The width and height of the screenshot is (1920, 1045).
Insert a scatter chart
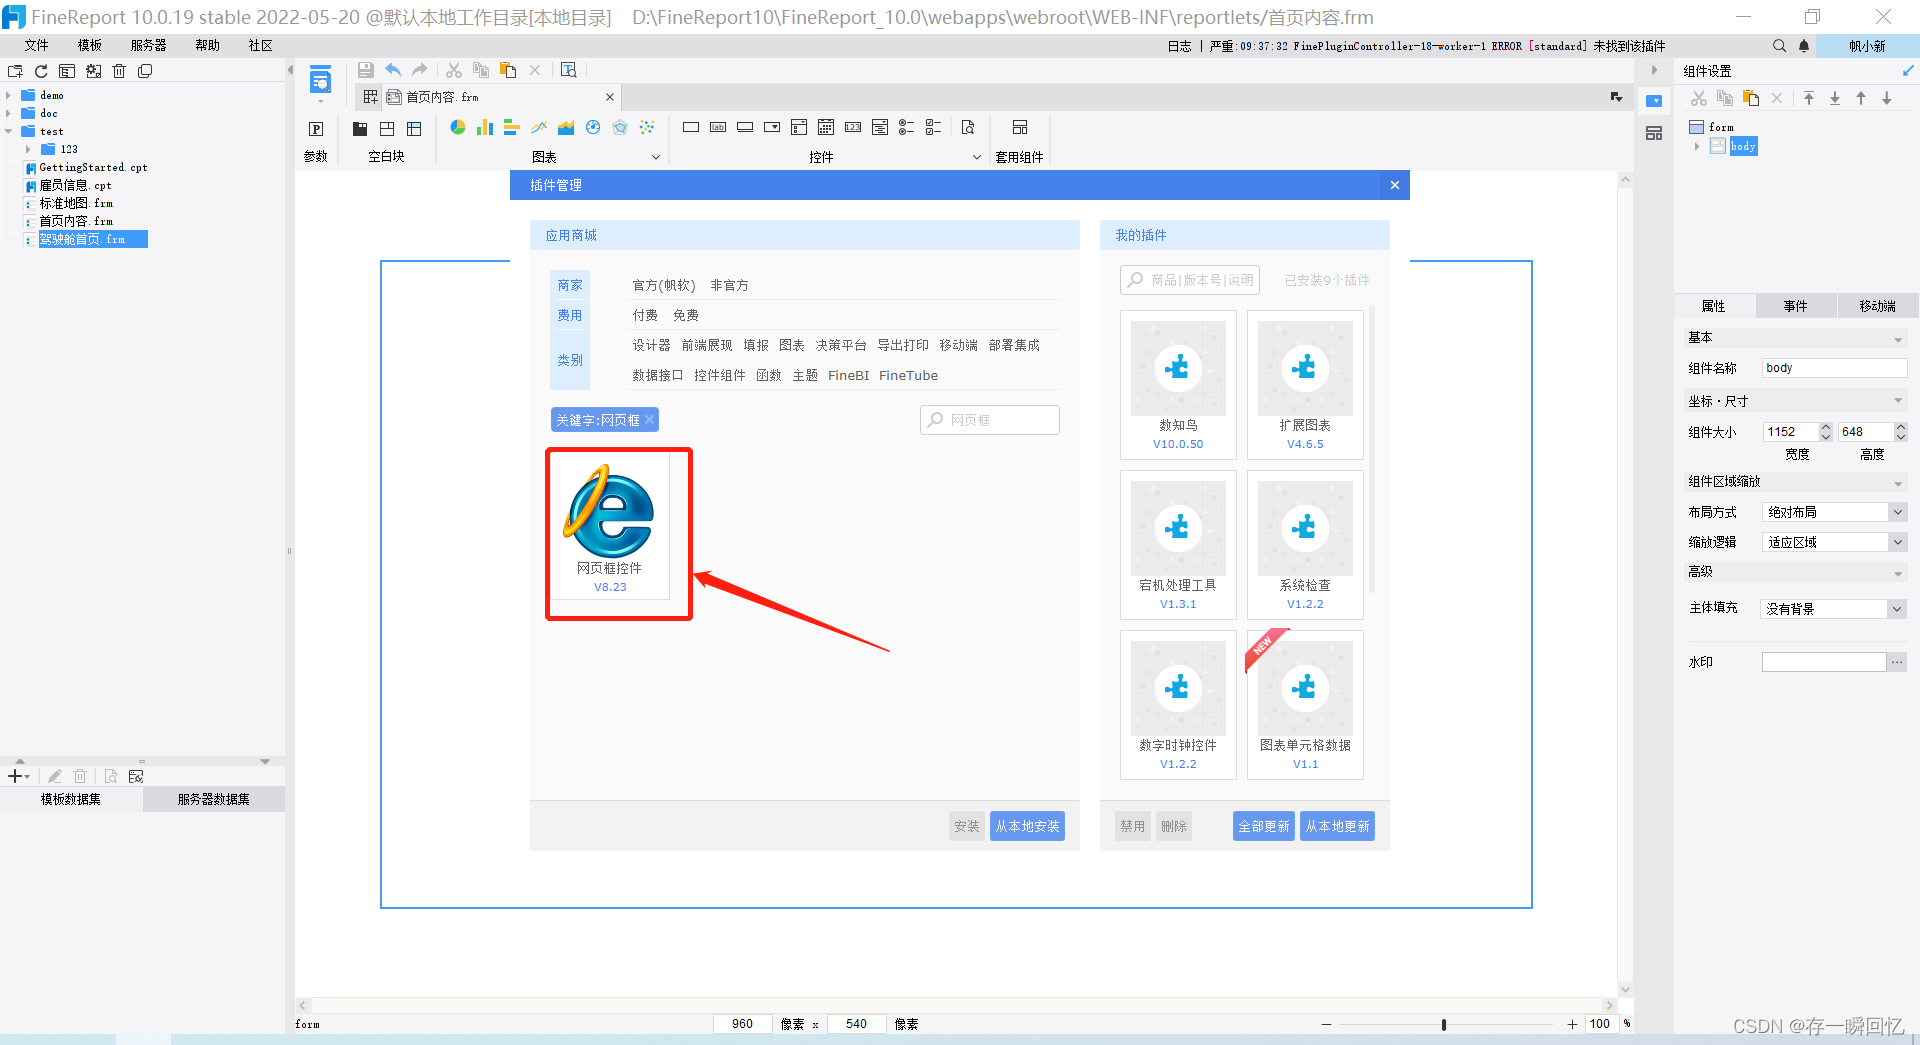pos(647,127)
